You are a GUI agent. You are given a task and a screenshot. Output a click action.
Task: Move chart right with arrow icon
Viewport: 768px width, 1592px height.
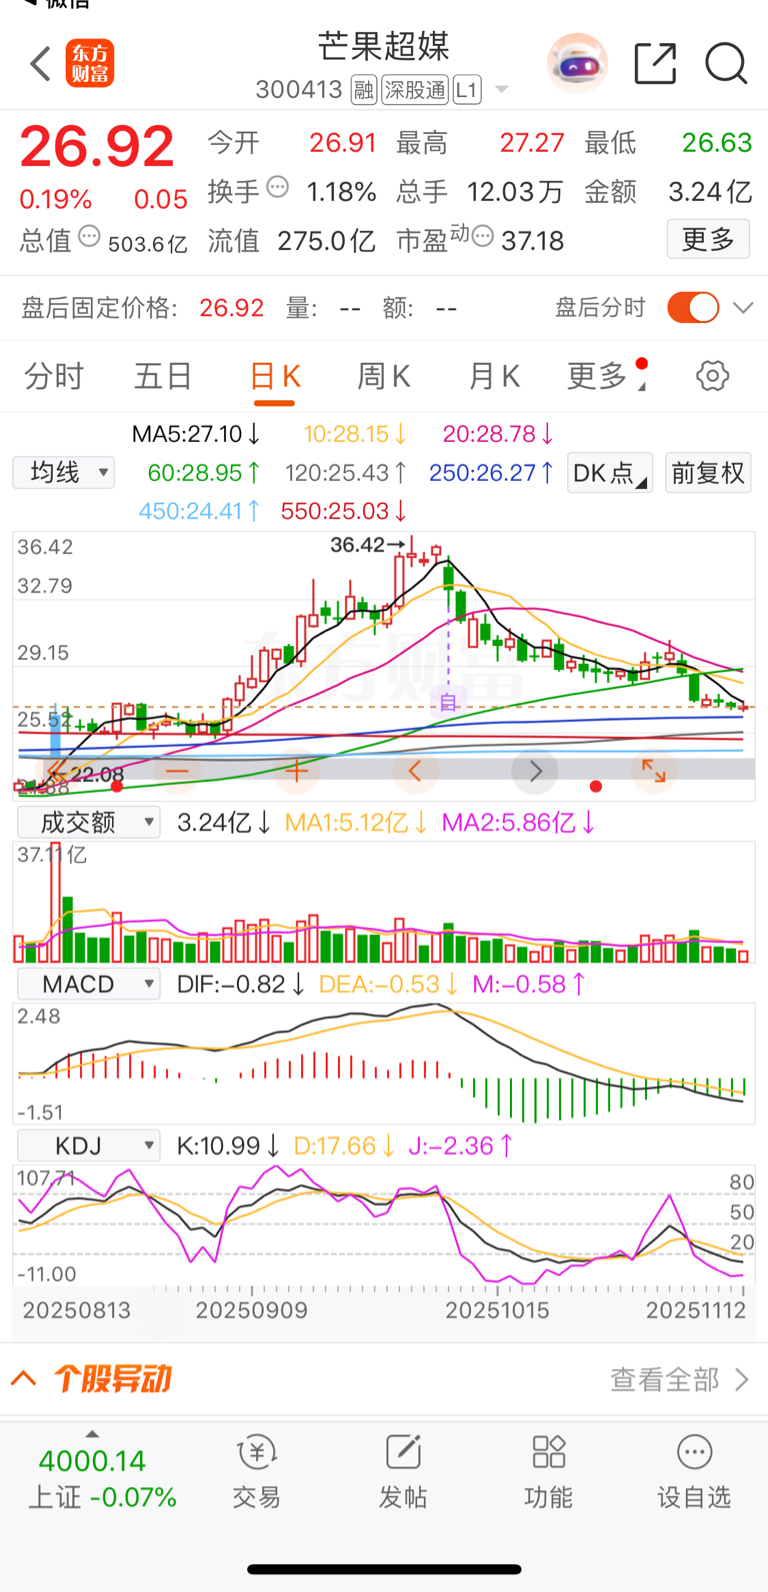pyautogui.click(x=535, y=771)
